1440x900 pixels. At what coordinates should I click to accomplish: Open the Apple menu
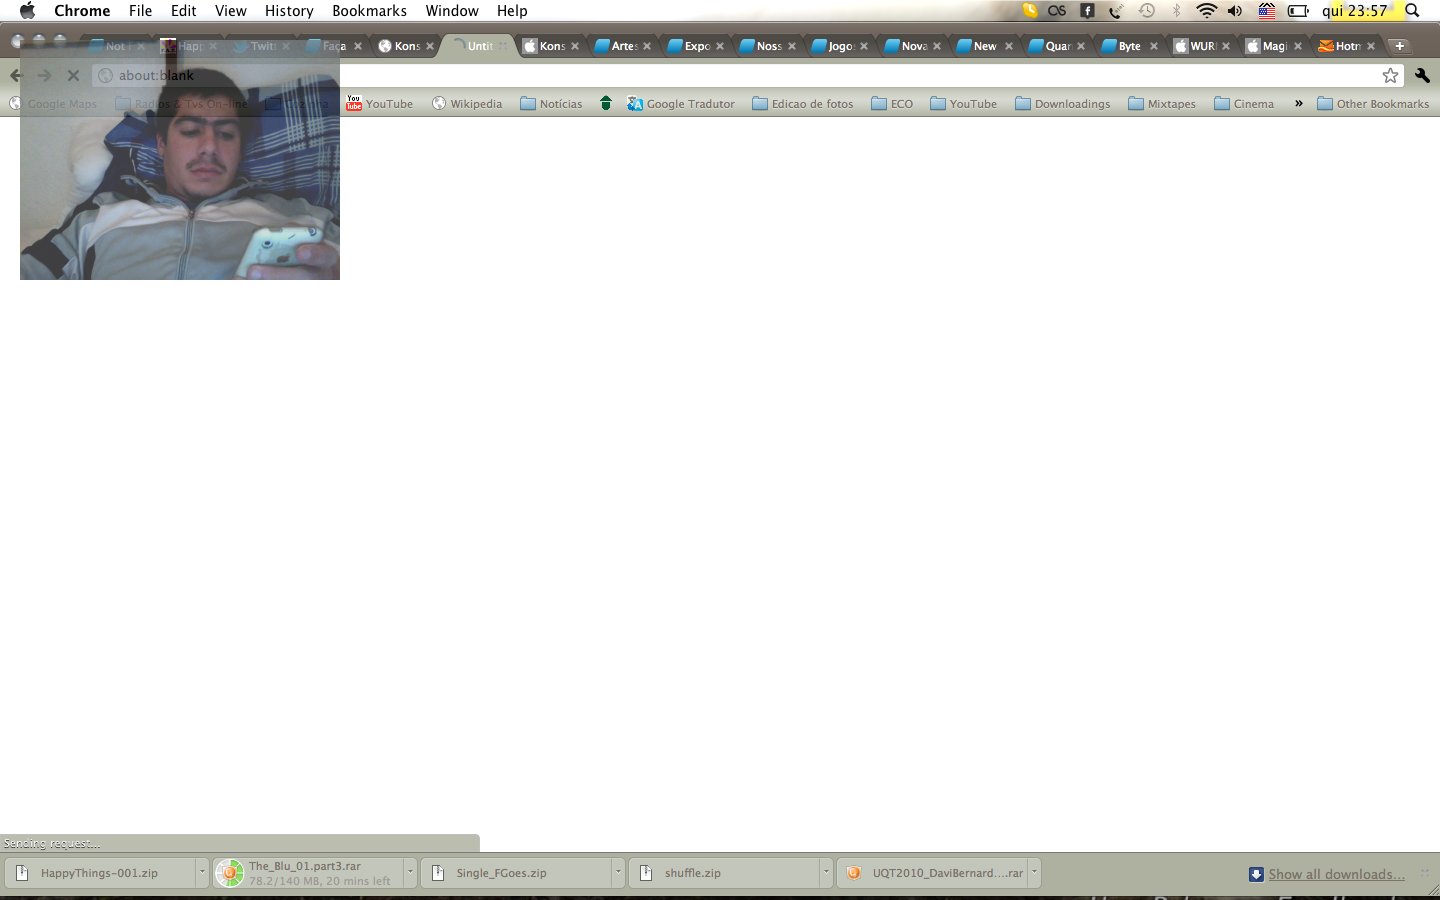pos(27,11)
